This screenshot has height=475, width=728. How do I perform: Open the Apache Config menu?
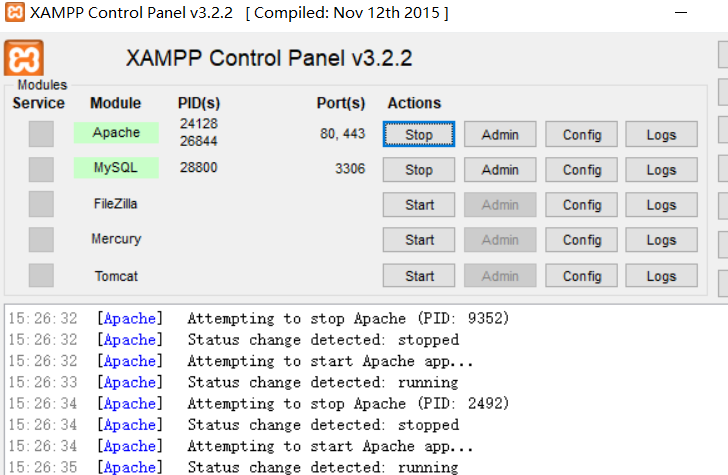[x=581, y=134]
